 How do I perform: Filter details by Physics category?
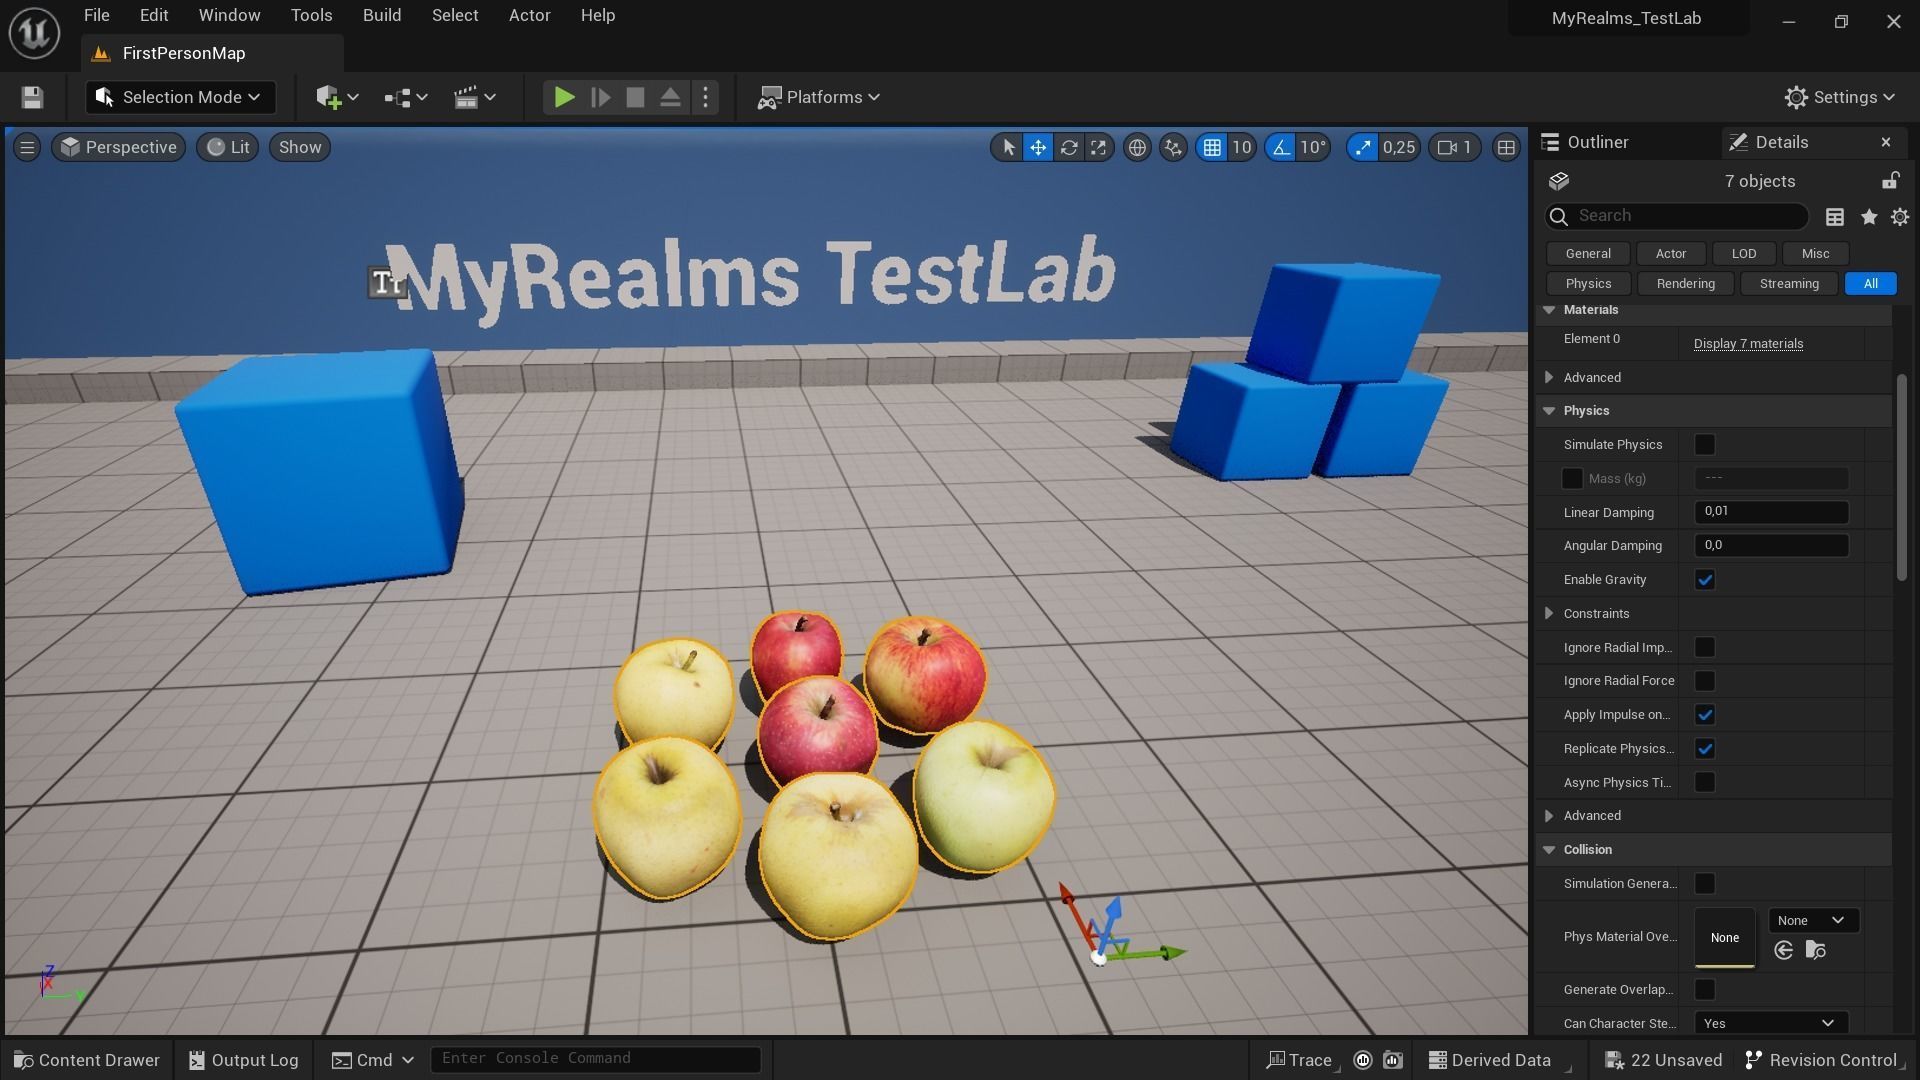click(x=1588, y=284)
